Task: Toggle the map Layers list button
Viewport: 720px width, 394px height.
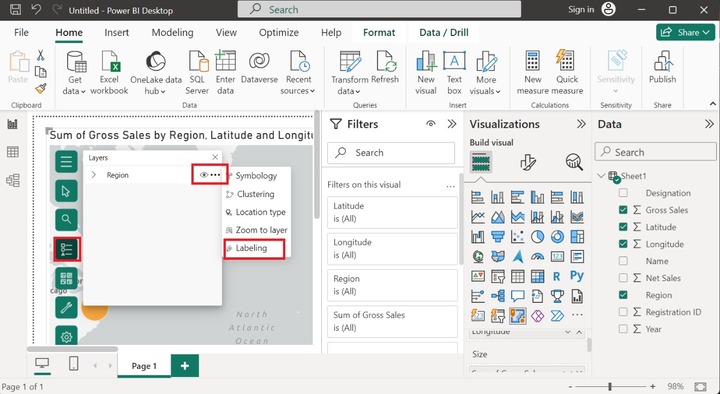Action: [x=67, y=249]
